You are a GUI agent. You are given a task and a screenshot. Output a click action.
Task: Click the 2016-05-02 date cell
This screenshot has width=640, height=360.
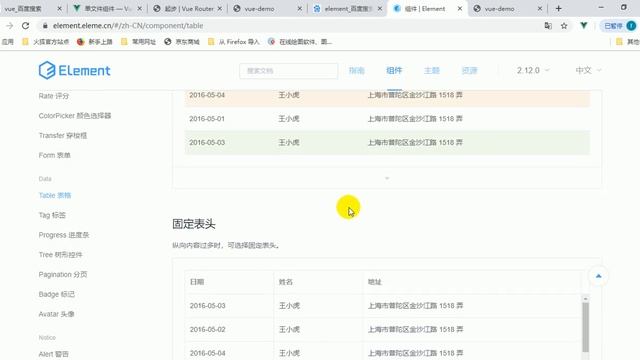207,329
